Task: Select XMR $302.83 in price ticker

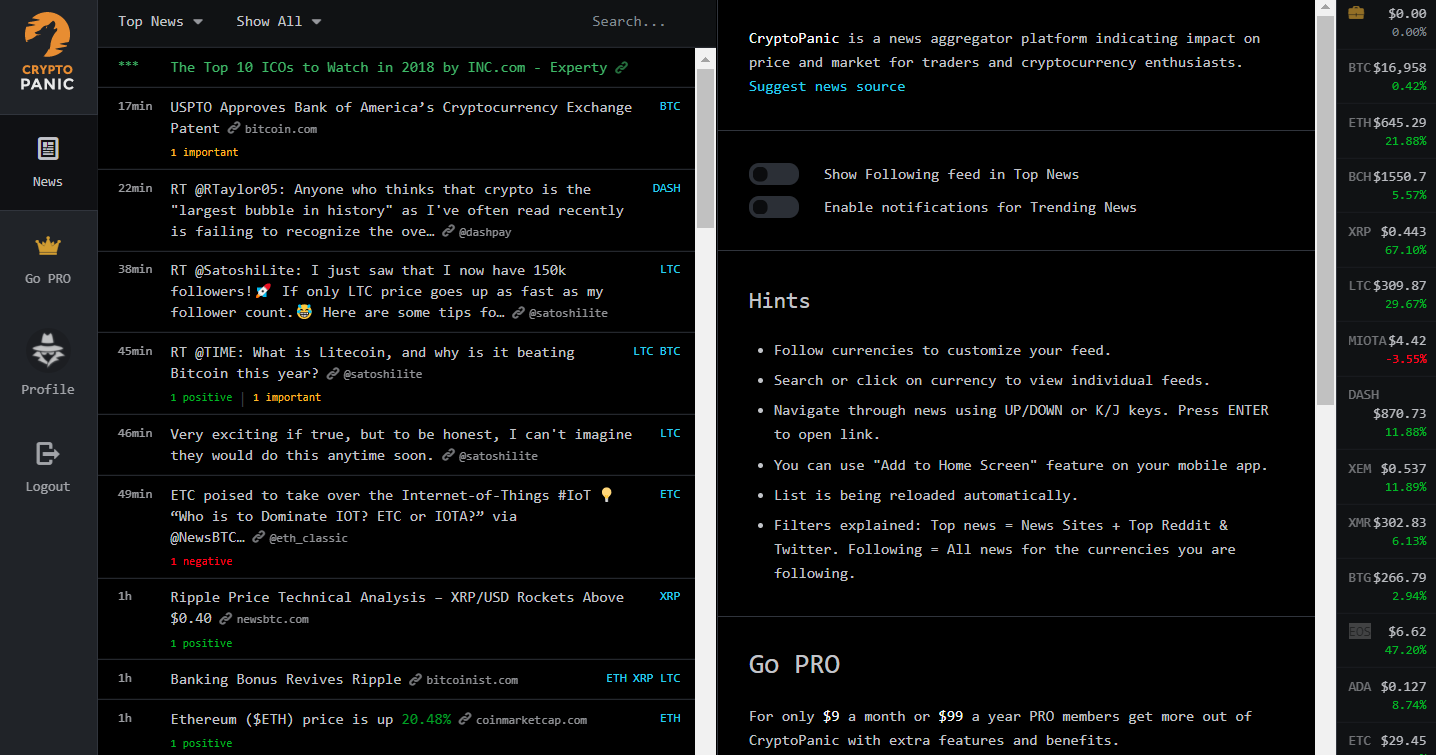Action: tap(1386, 531)
